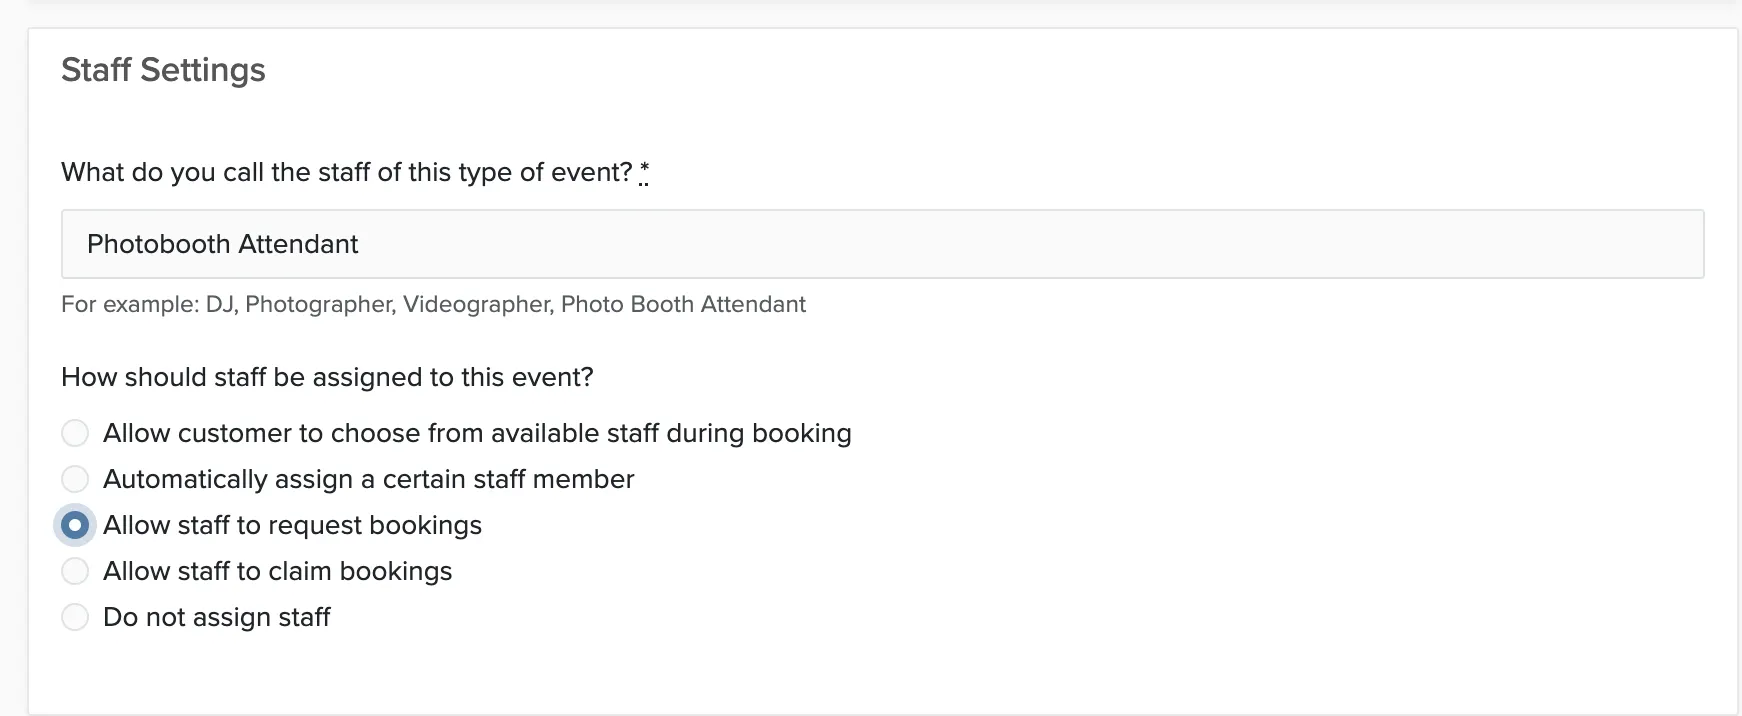Choose the 'Automatically assign a certain staff member' radio circle
Screen dimensions: 1742x716
click(x=75, y=479)
